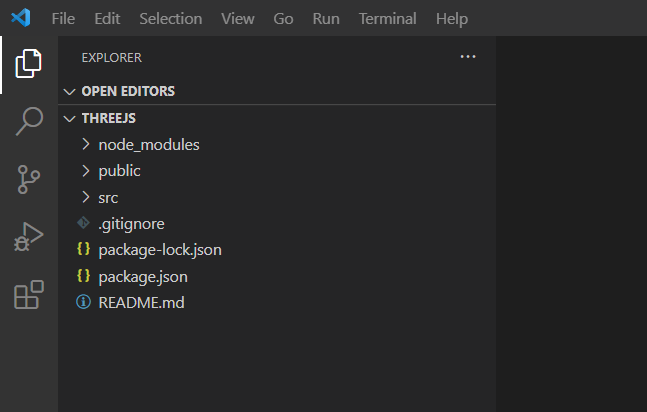Expand the src folder chevron
The width and height of the screenshot is (647, 412).
(x=85, y=197)
